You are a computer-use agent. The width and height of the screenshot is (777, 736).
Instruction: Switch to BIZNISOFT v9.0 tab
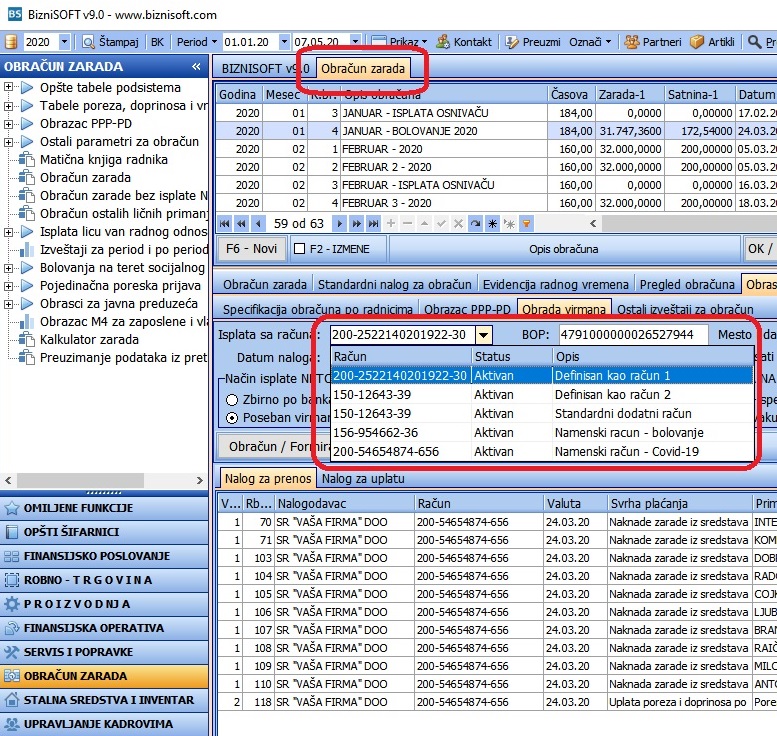[x=266, y=68]
